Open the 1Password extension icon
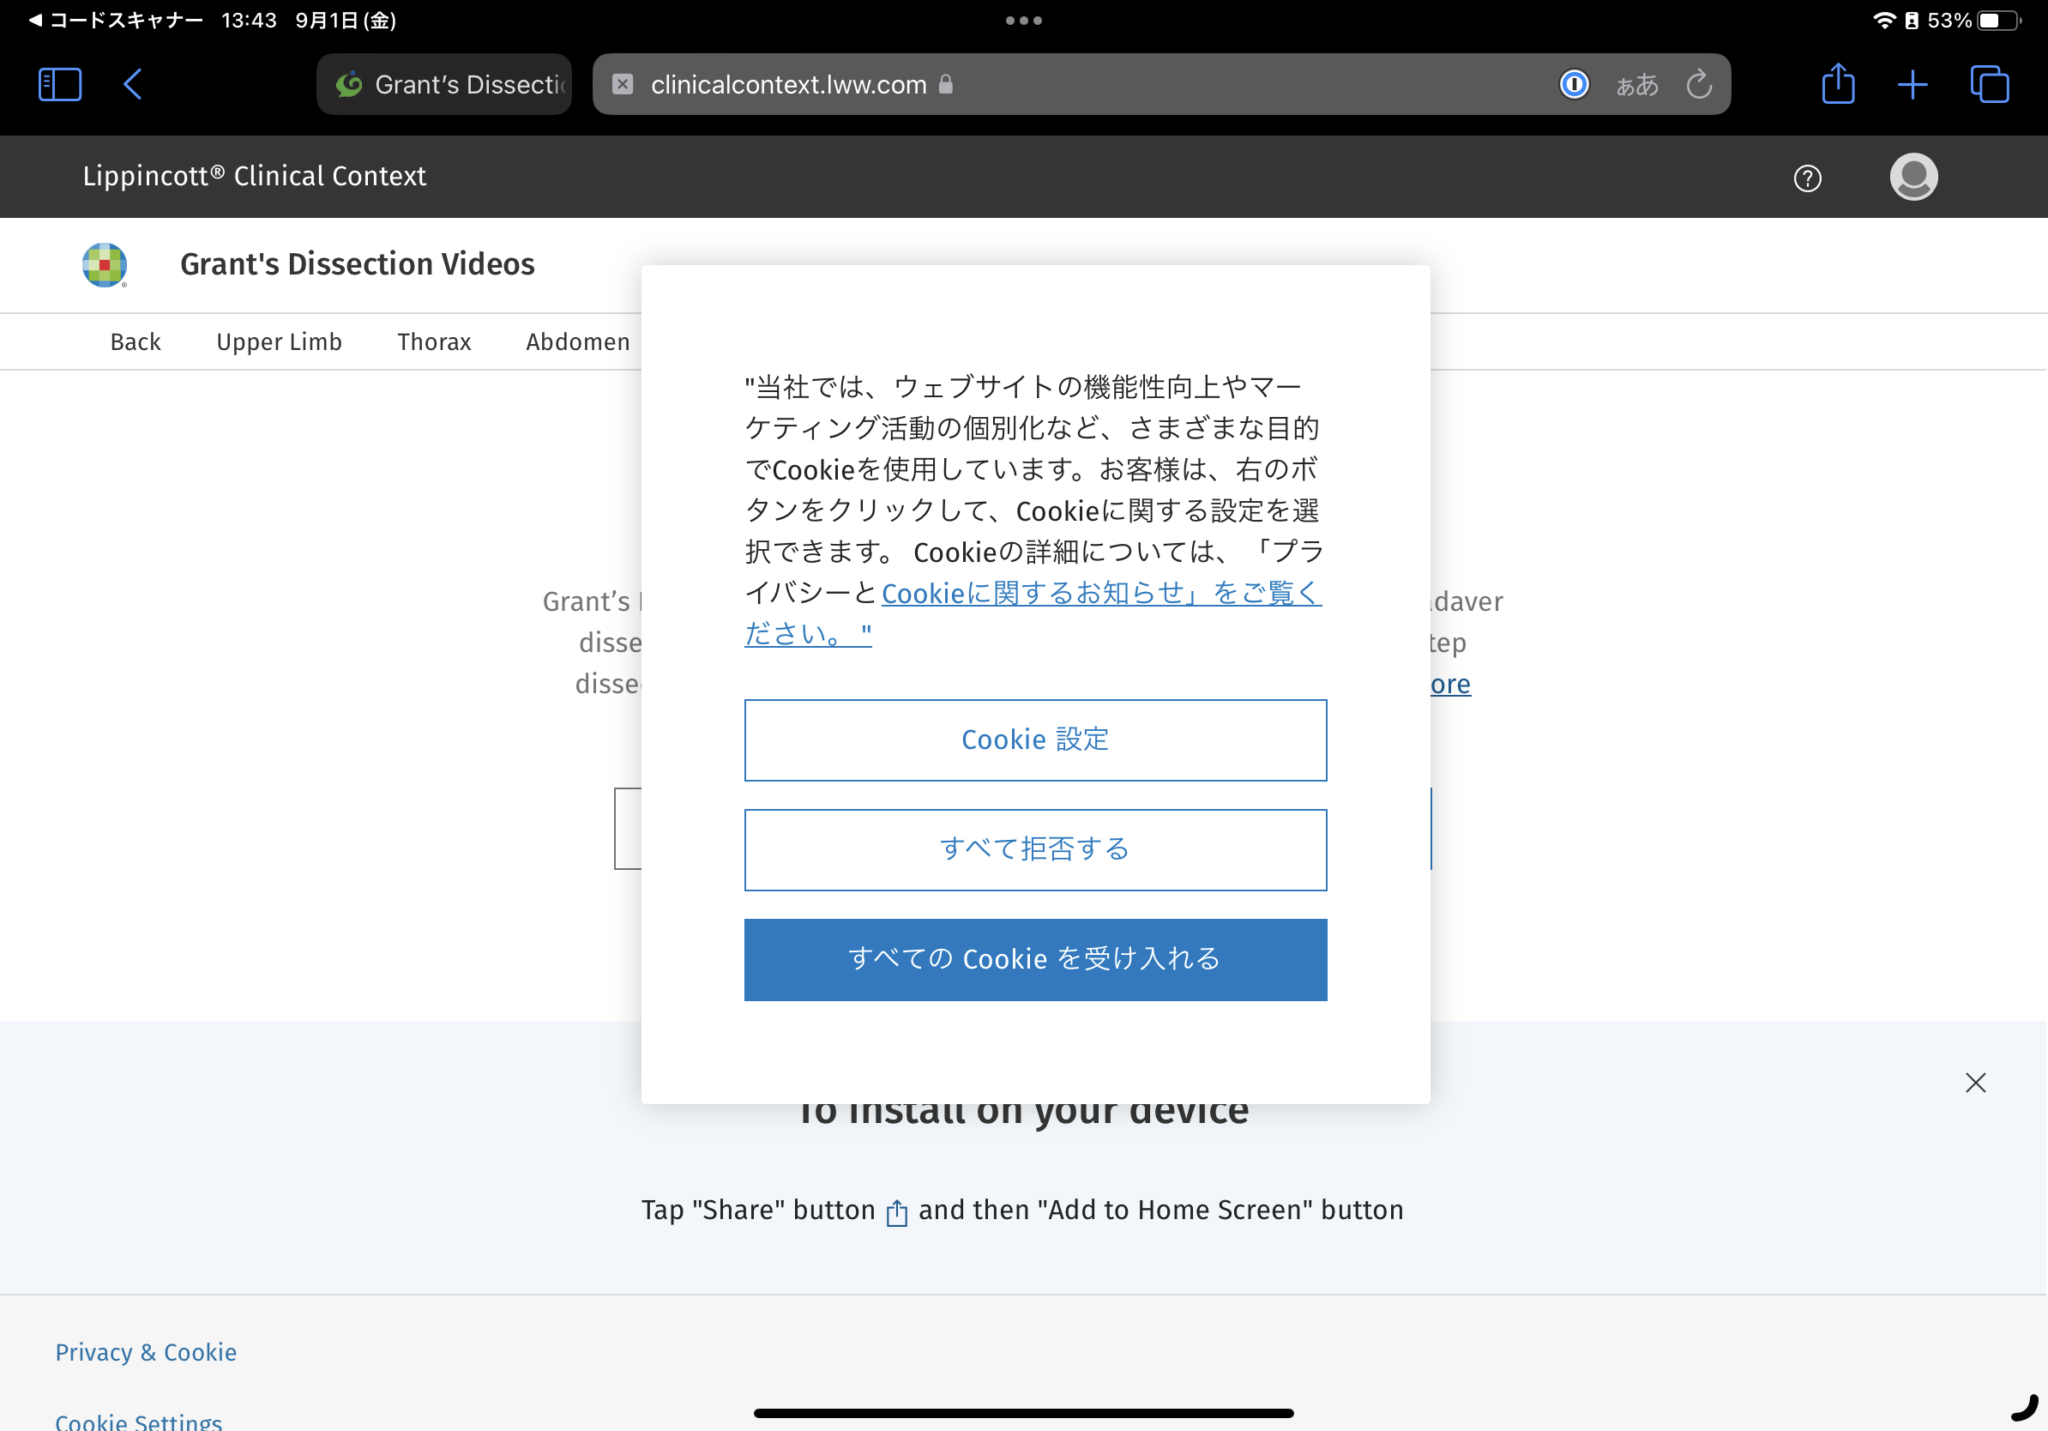This screenshot has width=2048, height=1431. click(1574, 85)
